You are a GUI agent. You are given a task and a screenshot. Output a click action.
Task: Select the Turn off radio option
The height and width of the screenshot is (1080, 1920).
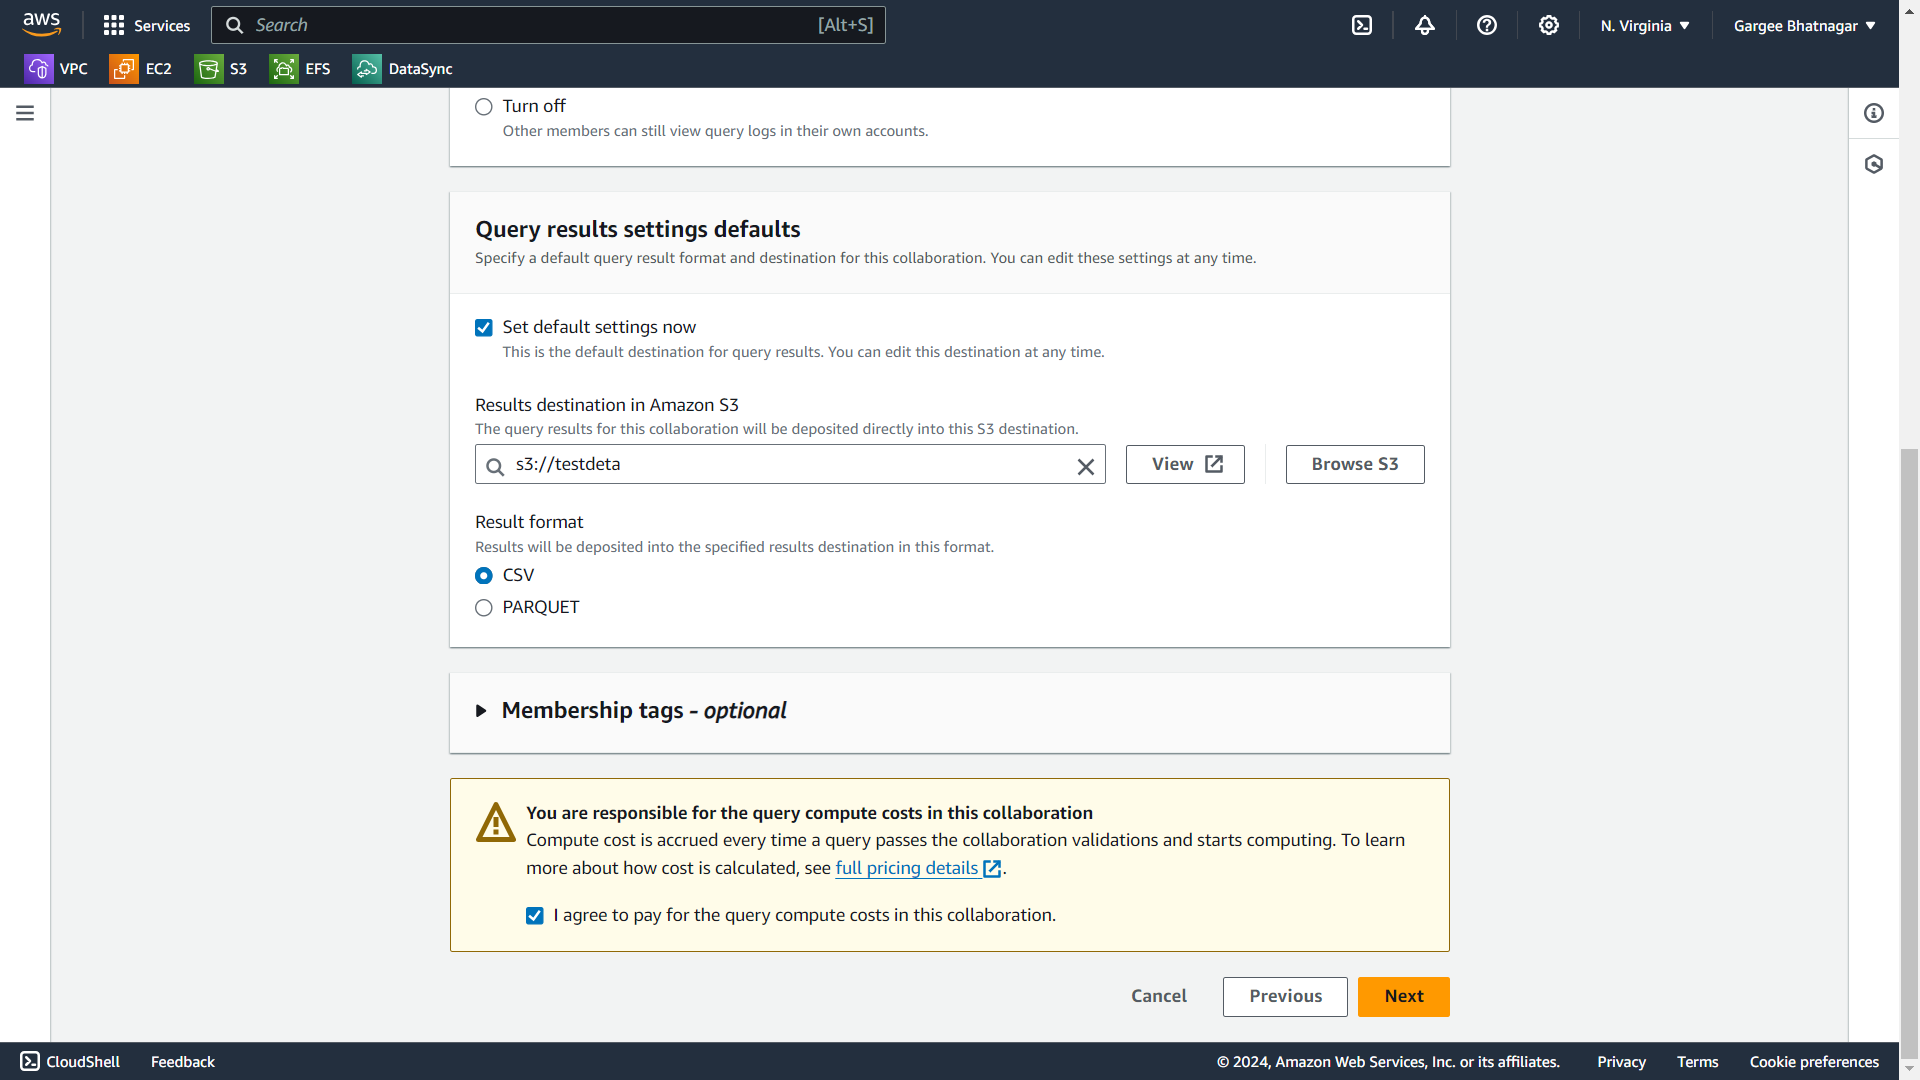[x=484, y=107]
